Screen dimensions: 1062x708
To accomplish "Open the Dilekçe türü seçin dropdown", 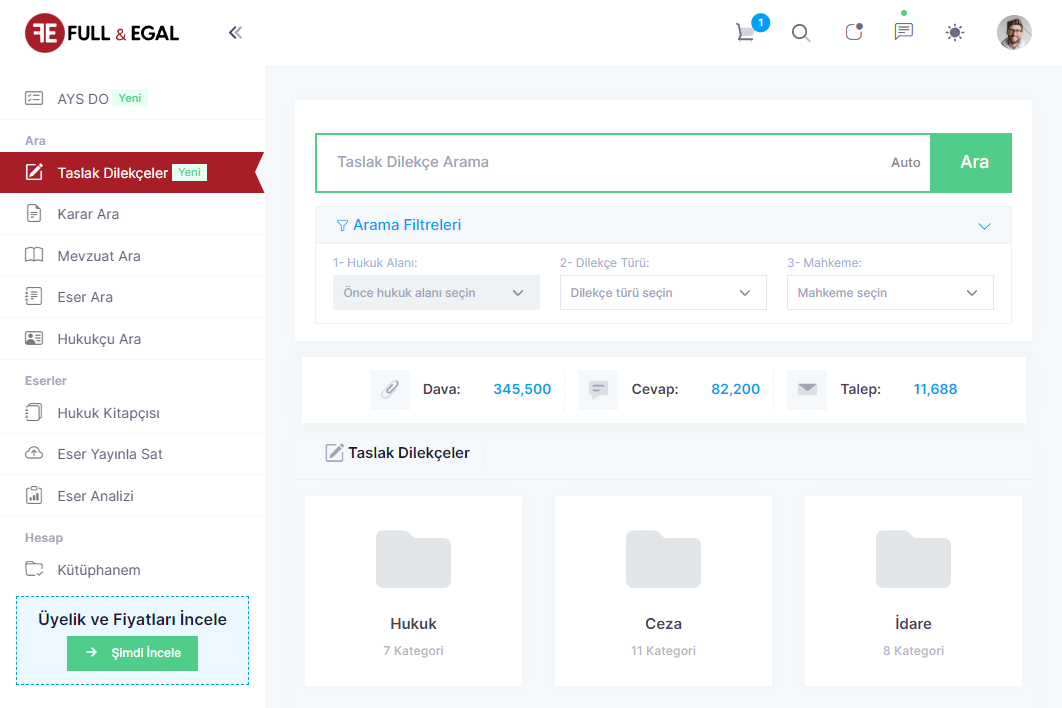I will click(x=662, y=293).
